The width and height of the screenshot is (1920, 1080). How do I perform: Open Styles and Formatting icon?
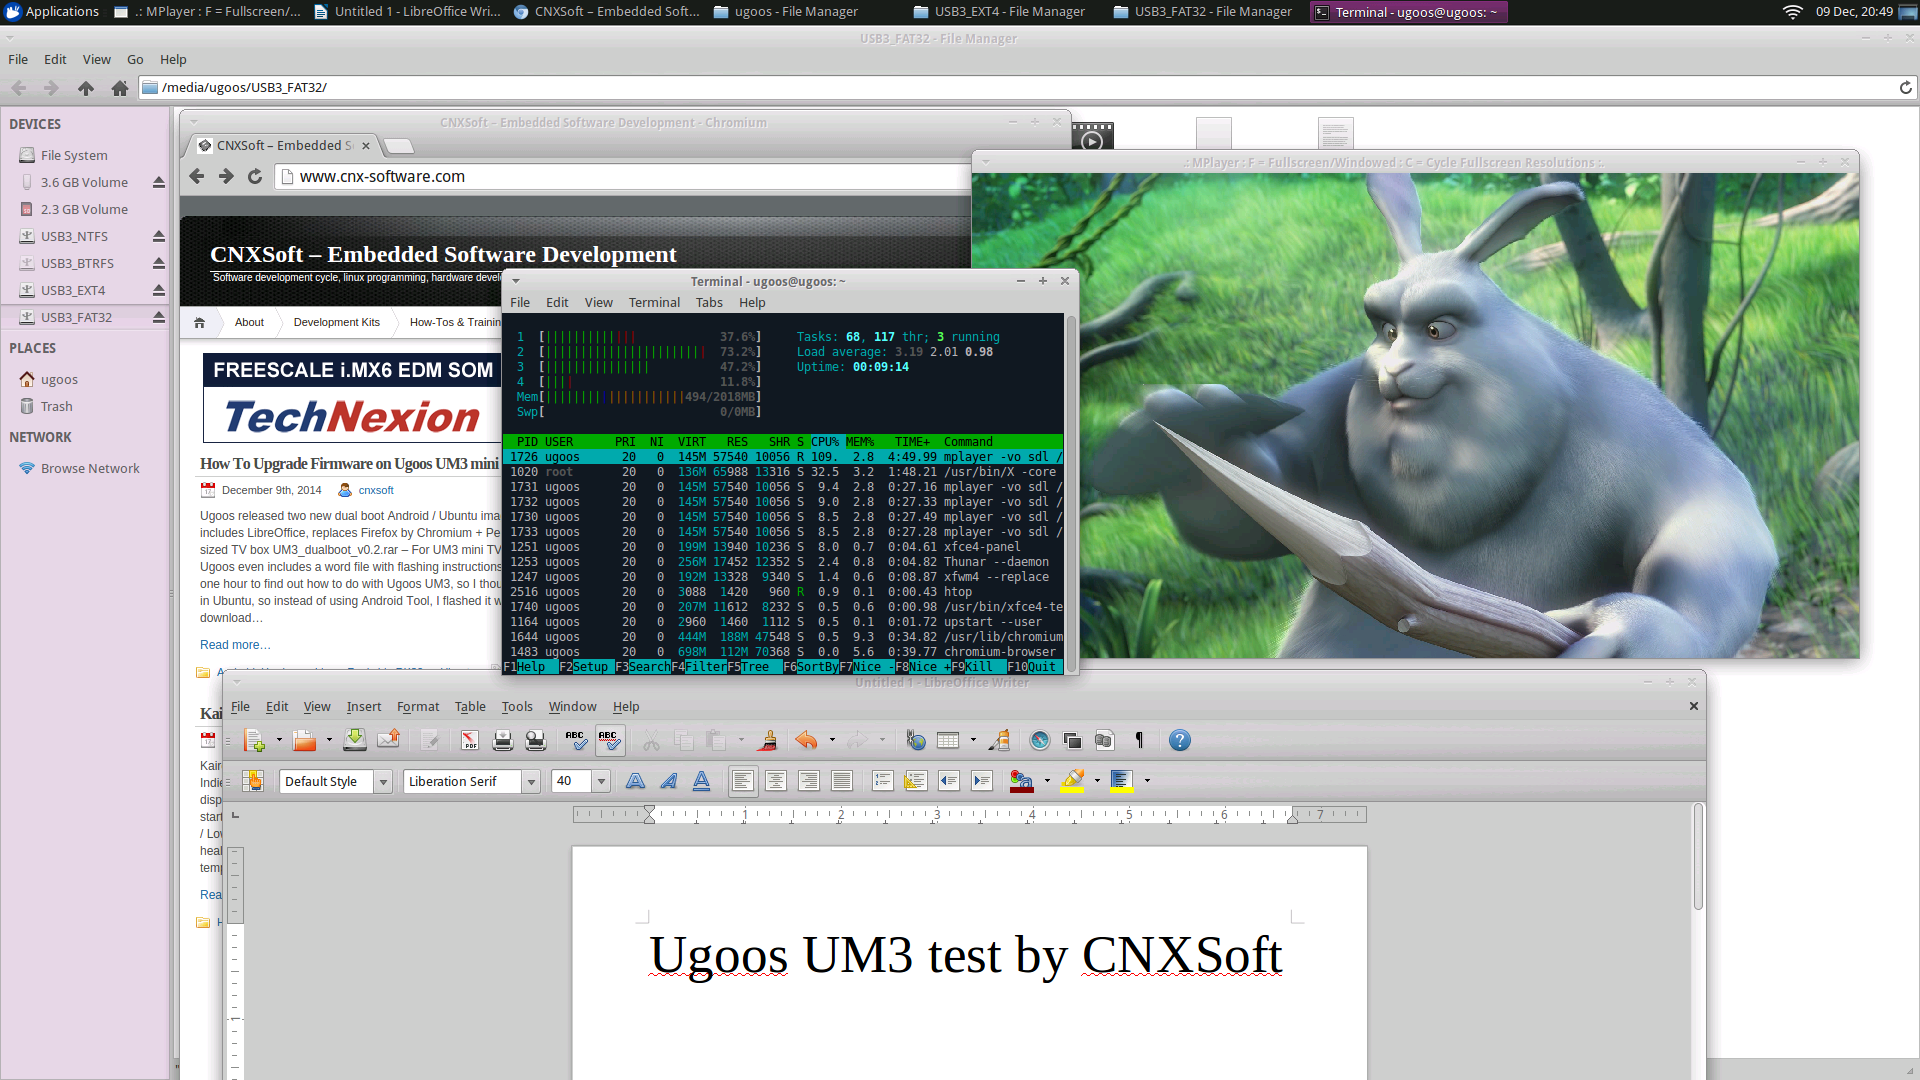coord(253,781)
